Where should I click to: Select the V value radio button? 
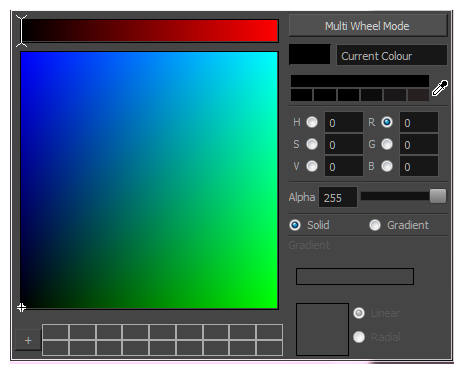pyautogui.click(x=312, y=166)
